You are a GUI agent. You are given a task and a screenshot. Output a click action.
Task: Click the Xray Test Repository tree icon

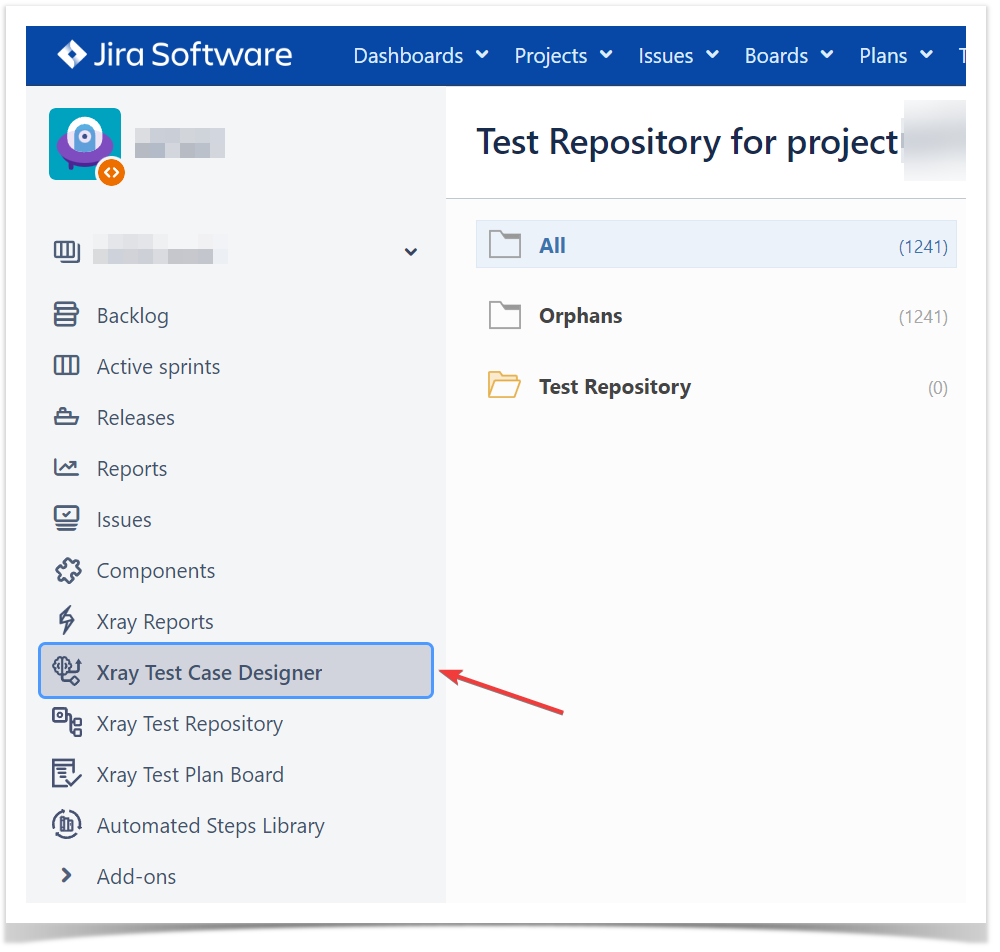(x=67, y=722)
